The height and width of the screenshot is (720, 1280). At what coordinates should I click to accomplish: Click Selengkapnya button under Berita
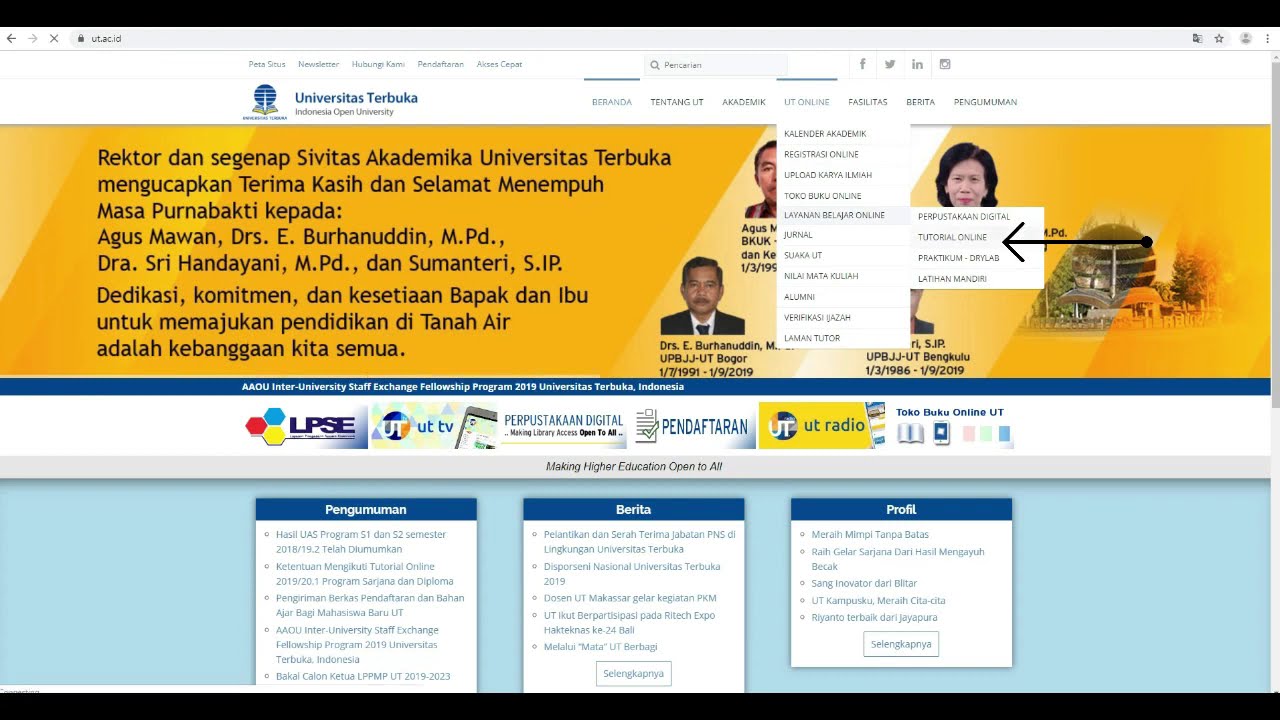pyautogui.click(x=633, y=673)
